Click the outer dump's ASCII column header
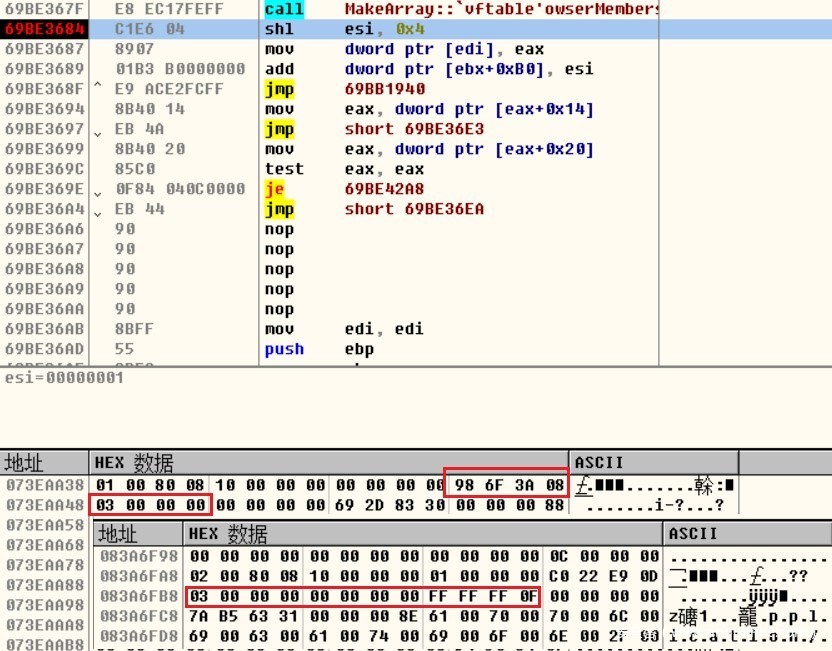The image size is (832, 651). 600,463
